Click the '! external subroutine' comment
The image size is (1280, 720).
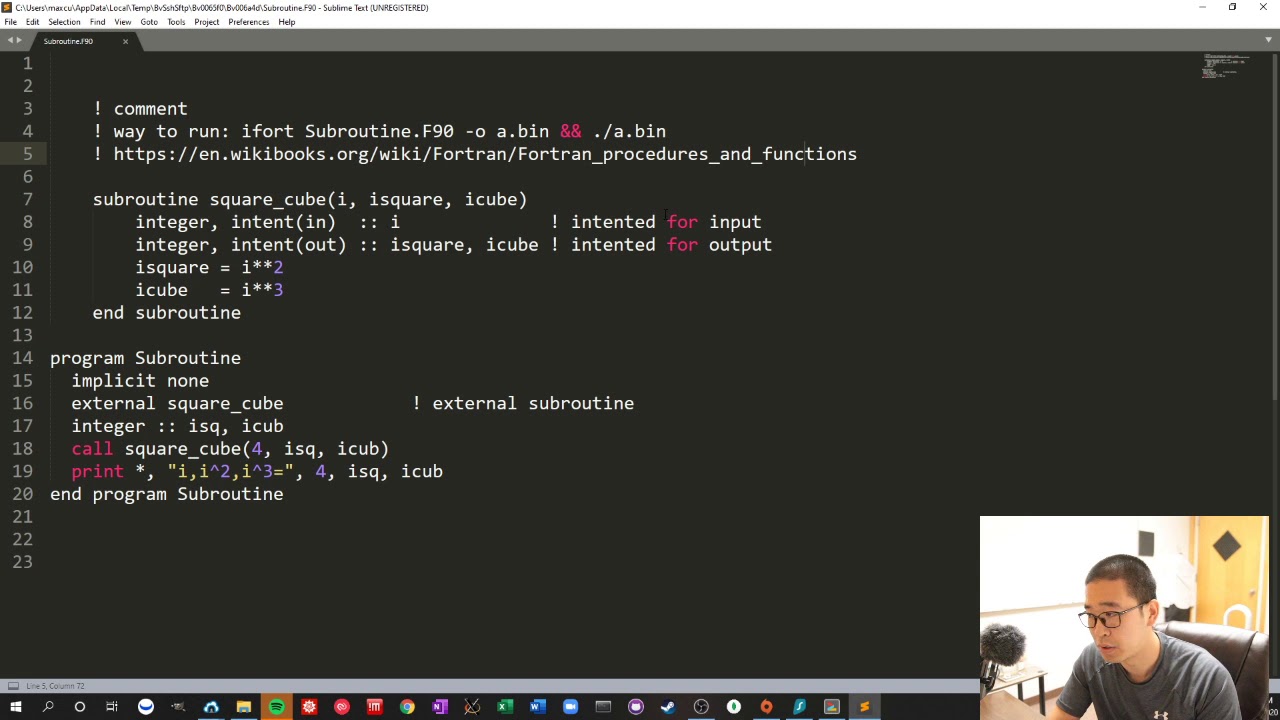(523, 404)
